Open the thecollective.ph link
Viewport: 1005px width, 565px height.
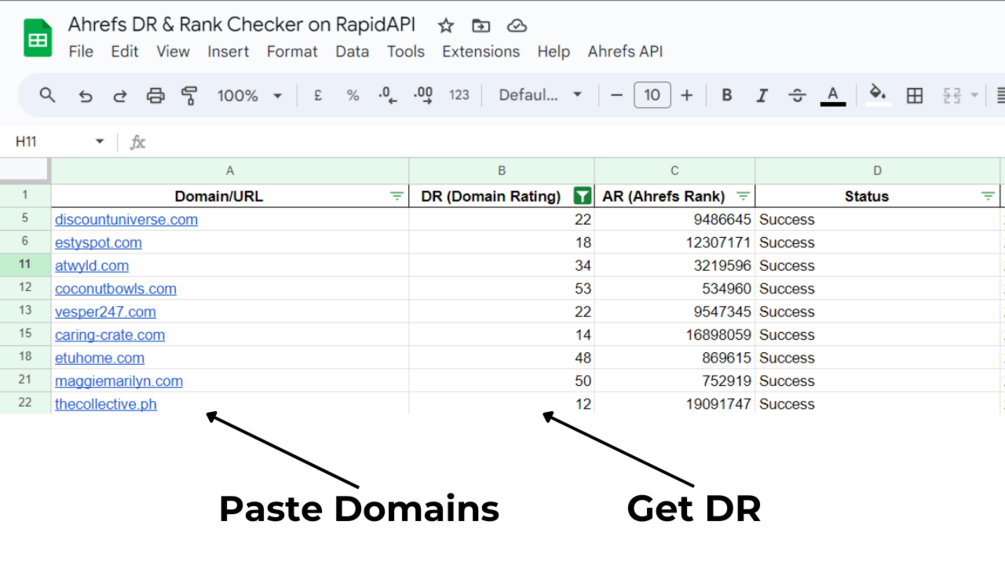click(106, 404)
